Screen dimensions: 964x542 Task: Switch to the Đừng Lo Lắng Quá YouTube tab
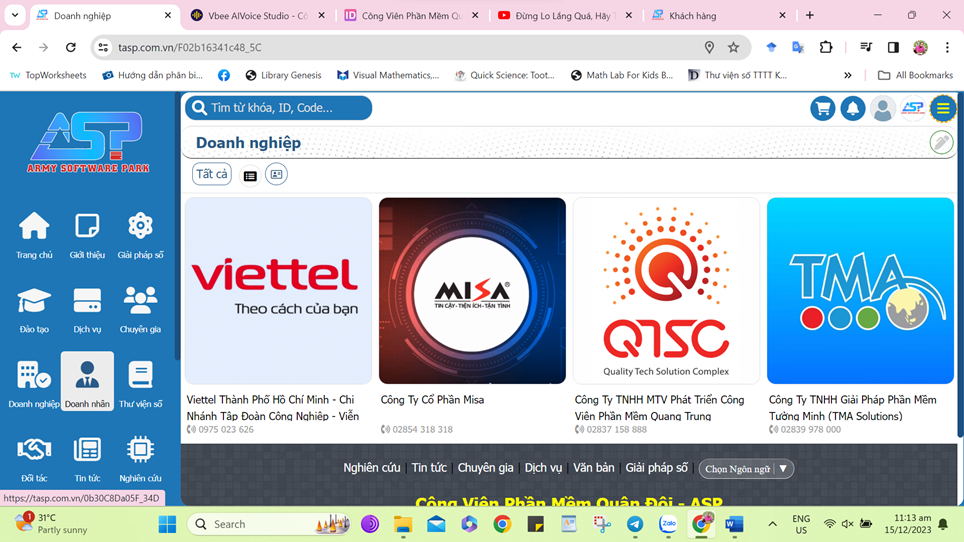565,16
